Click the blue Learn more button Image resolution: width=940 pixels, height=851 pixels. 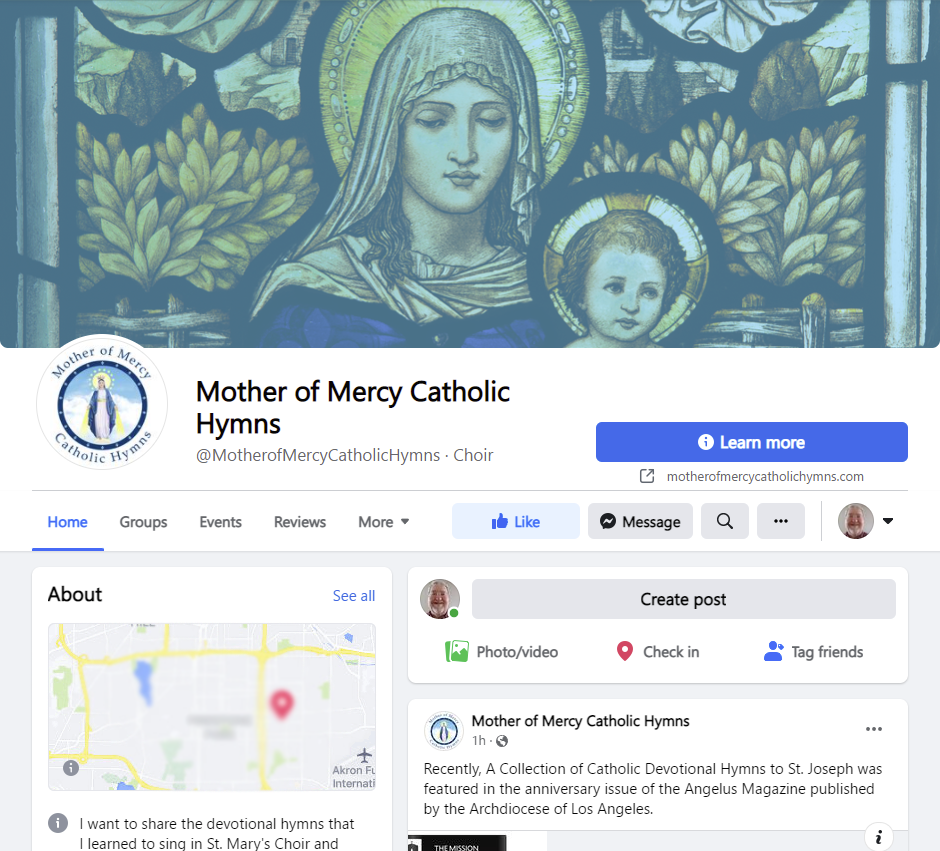(751, 442)
